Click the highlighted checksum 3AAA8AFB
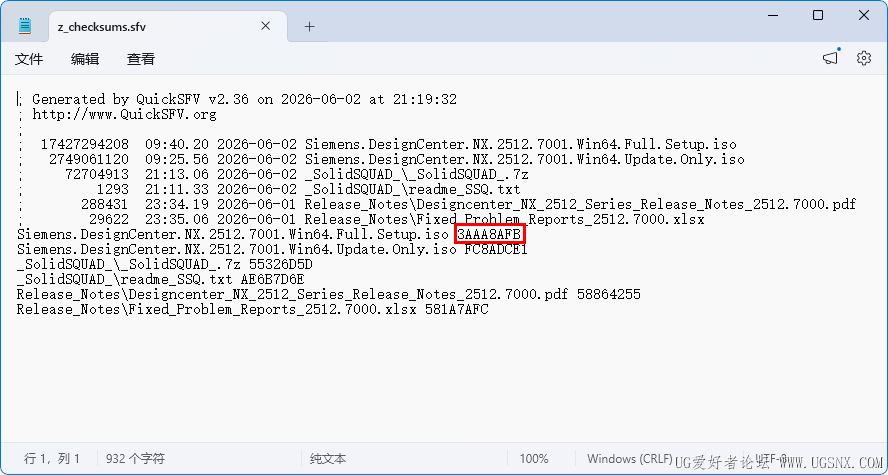Image resolution: width=888 pixels, height=475 pixels. [490, 234]
